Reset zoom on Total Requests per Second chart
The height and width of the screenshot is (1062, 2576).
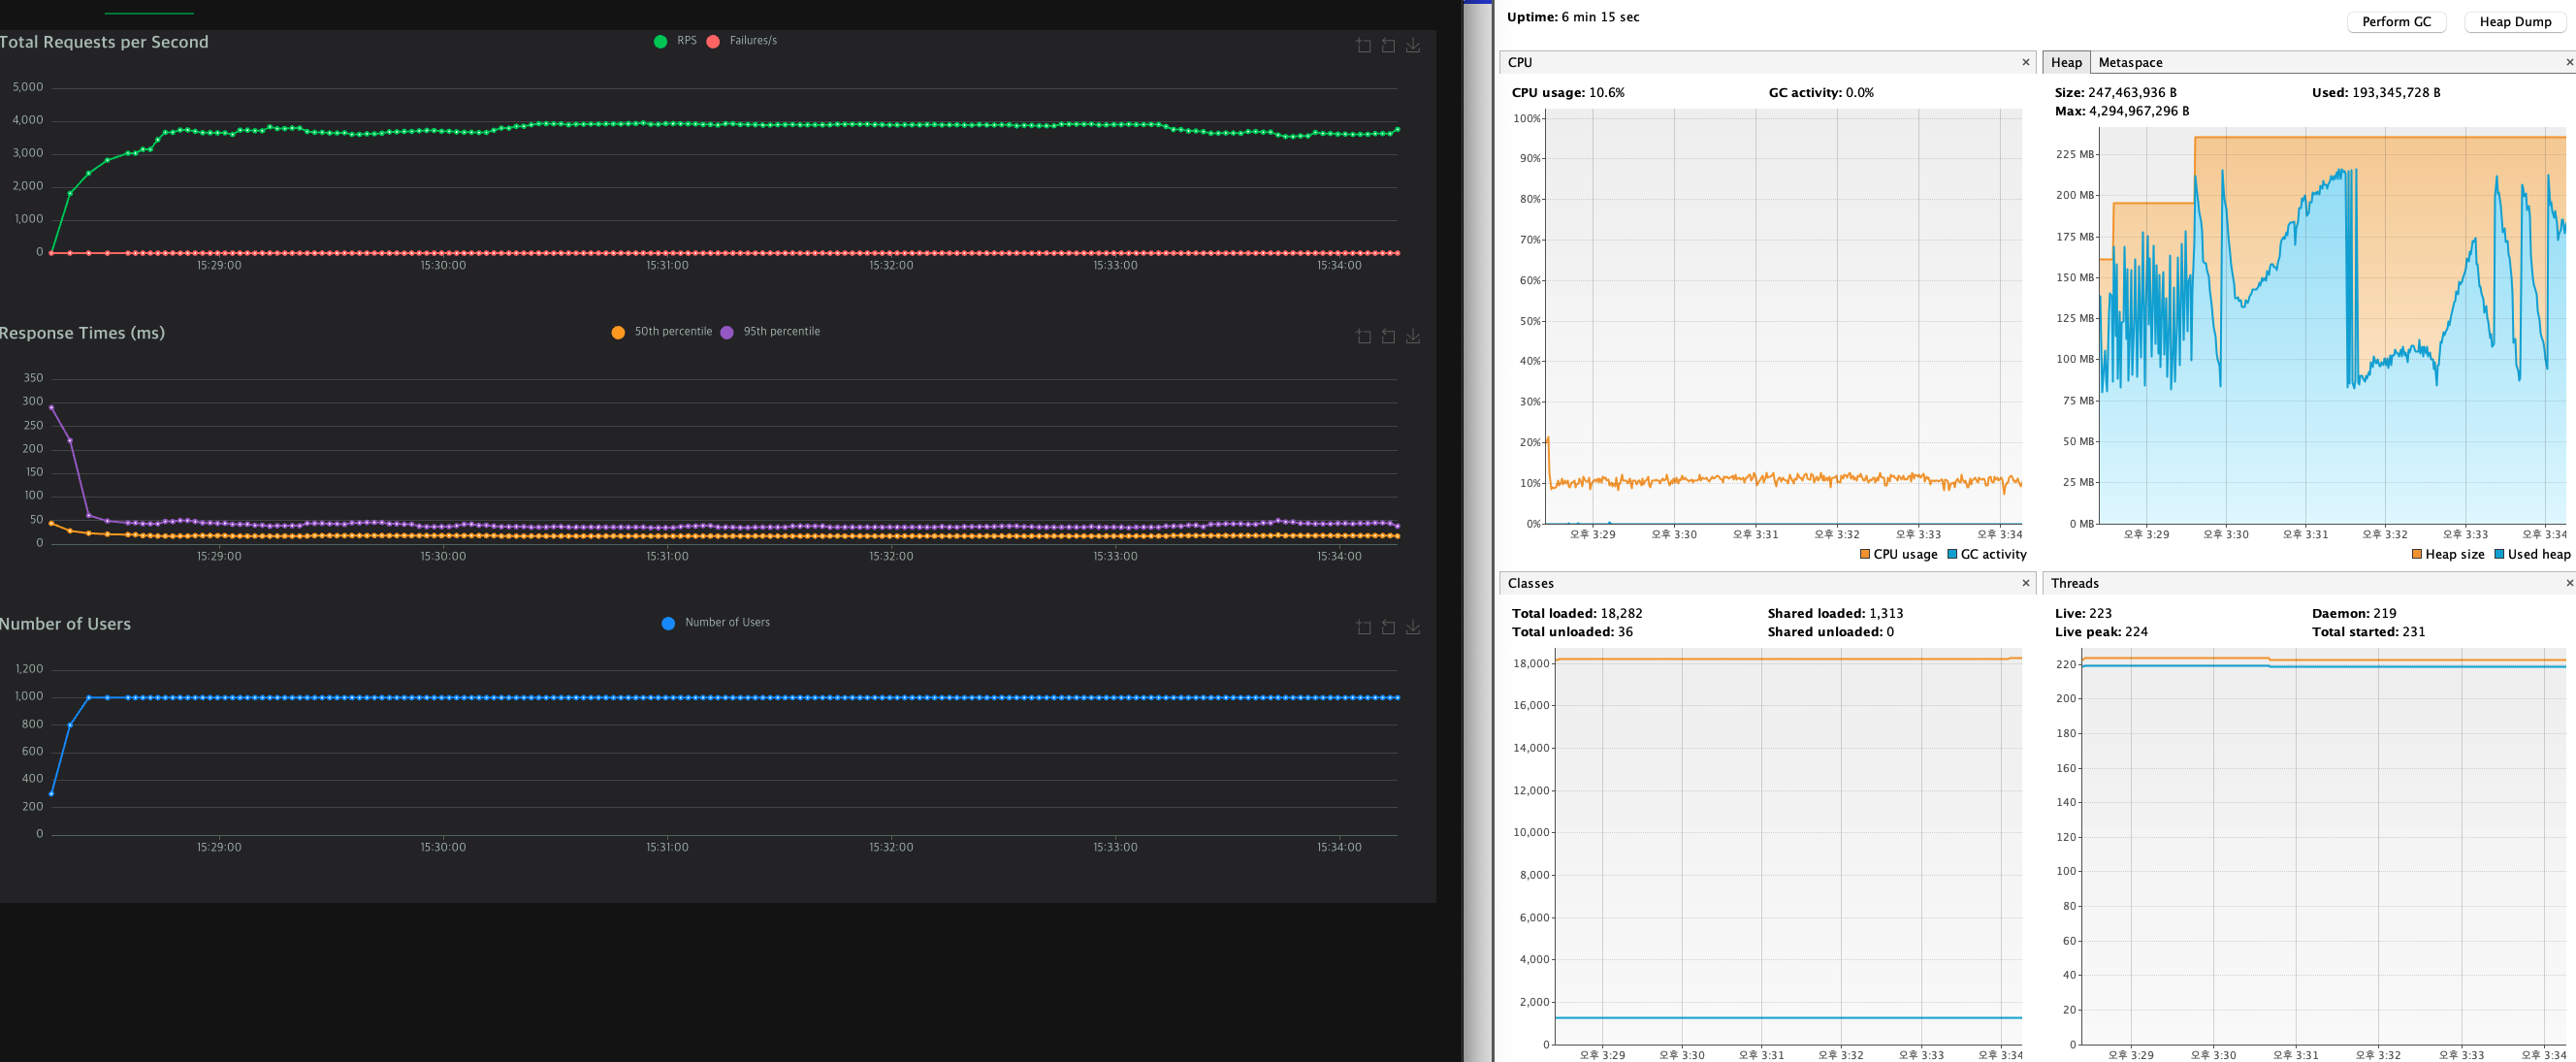tap(1388, 46)
